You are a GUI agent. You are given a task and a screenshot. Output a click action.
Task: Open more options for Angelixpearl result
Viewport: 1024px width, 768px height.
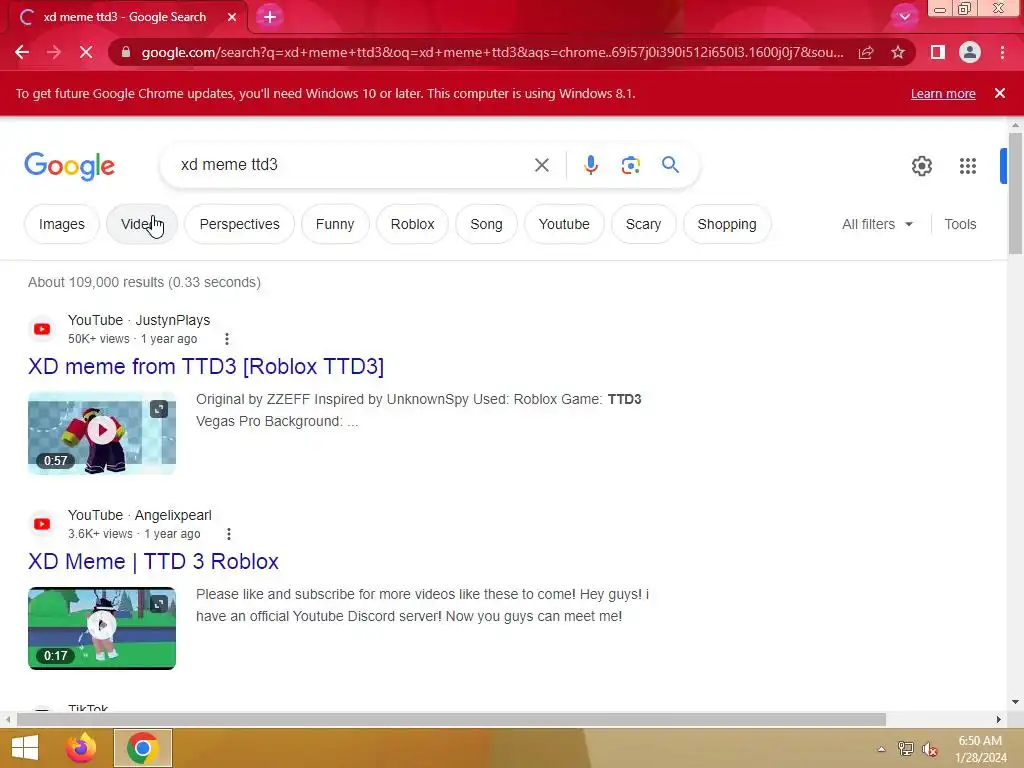229,534
